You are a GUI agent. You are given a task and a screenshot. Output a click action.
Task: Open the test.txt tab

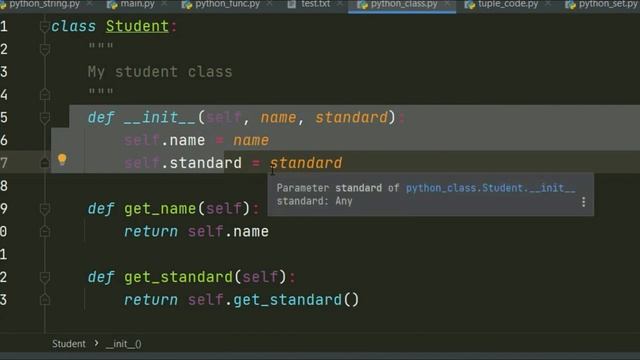click(315, 4)
